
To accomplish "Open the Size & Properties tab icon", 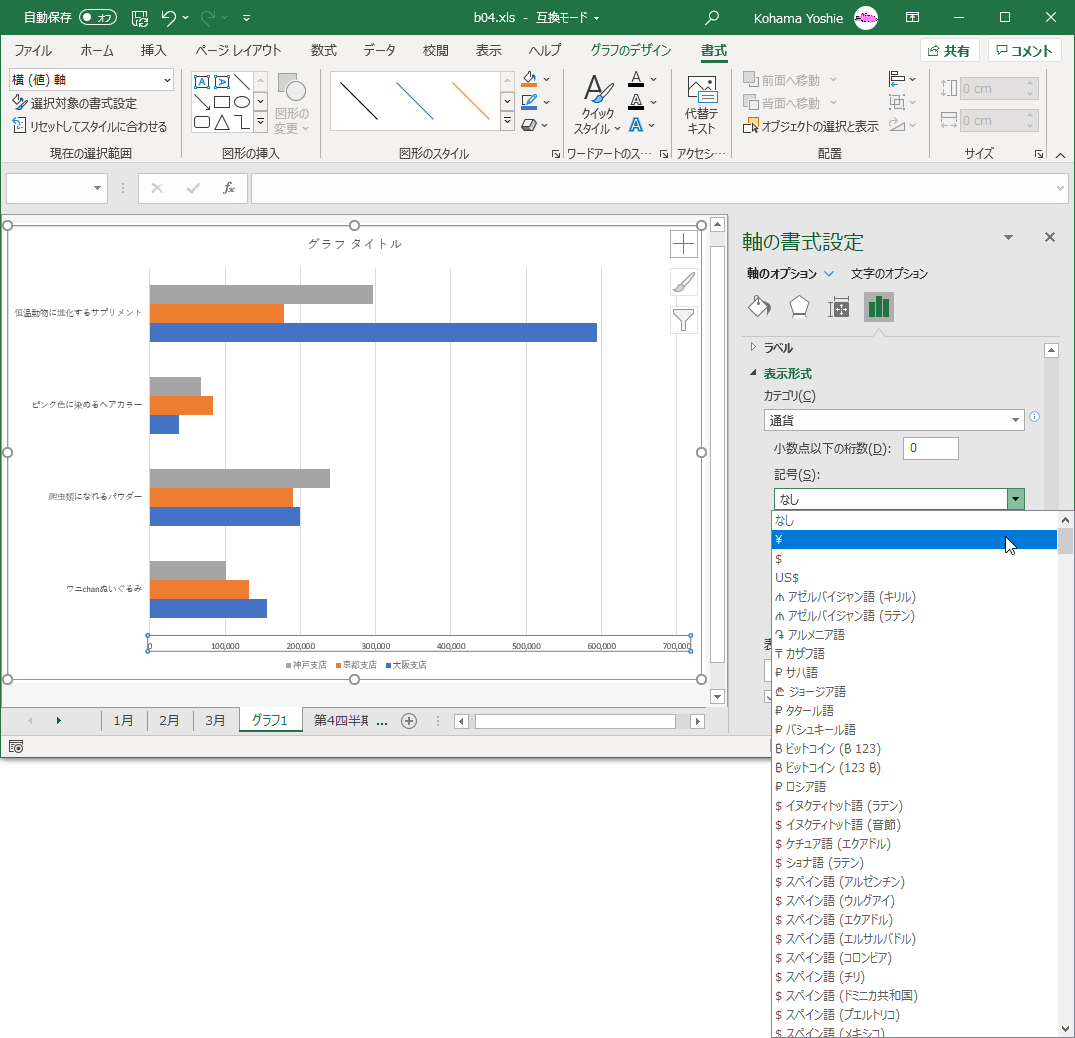I will point(838,307).
